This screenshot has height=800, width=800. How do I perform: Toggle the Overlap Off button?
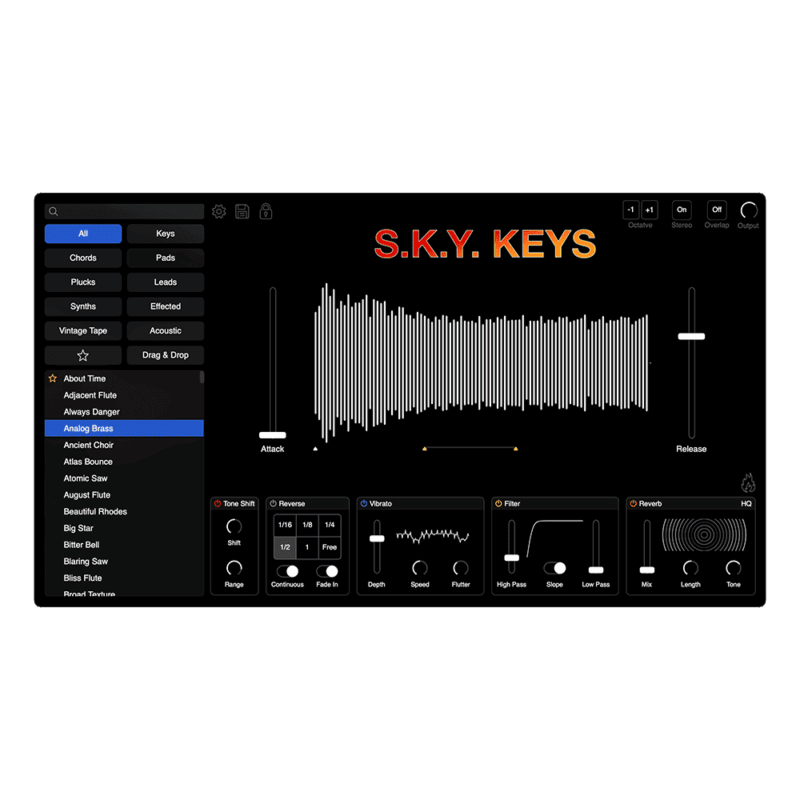coord(717,210)
